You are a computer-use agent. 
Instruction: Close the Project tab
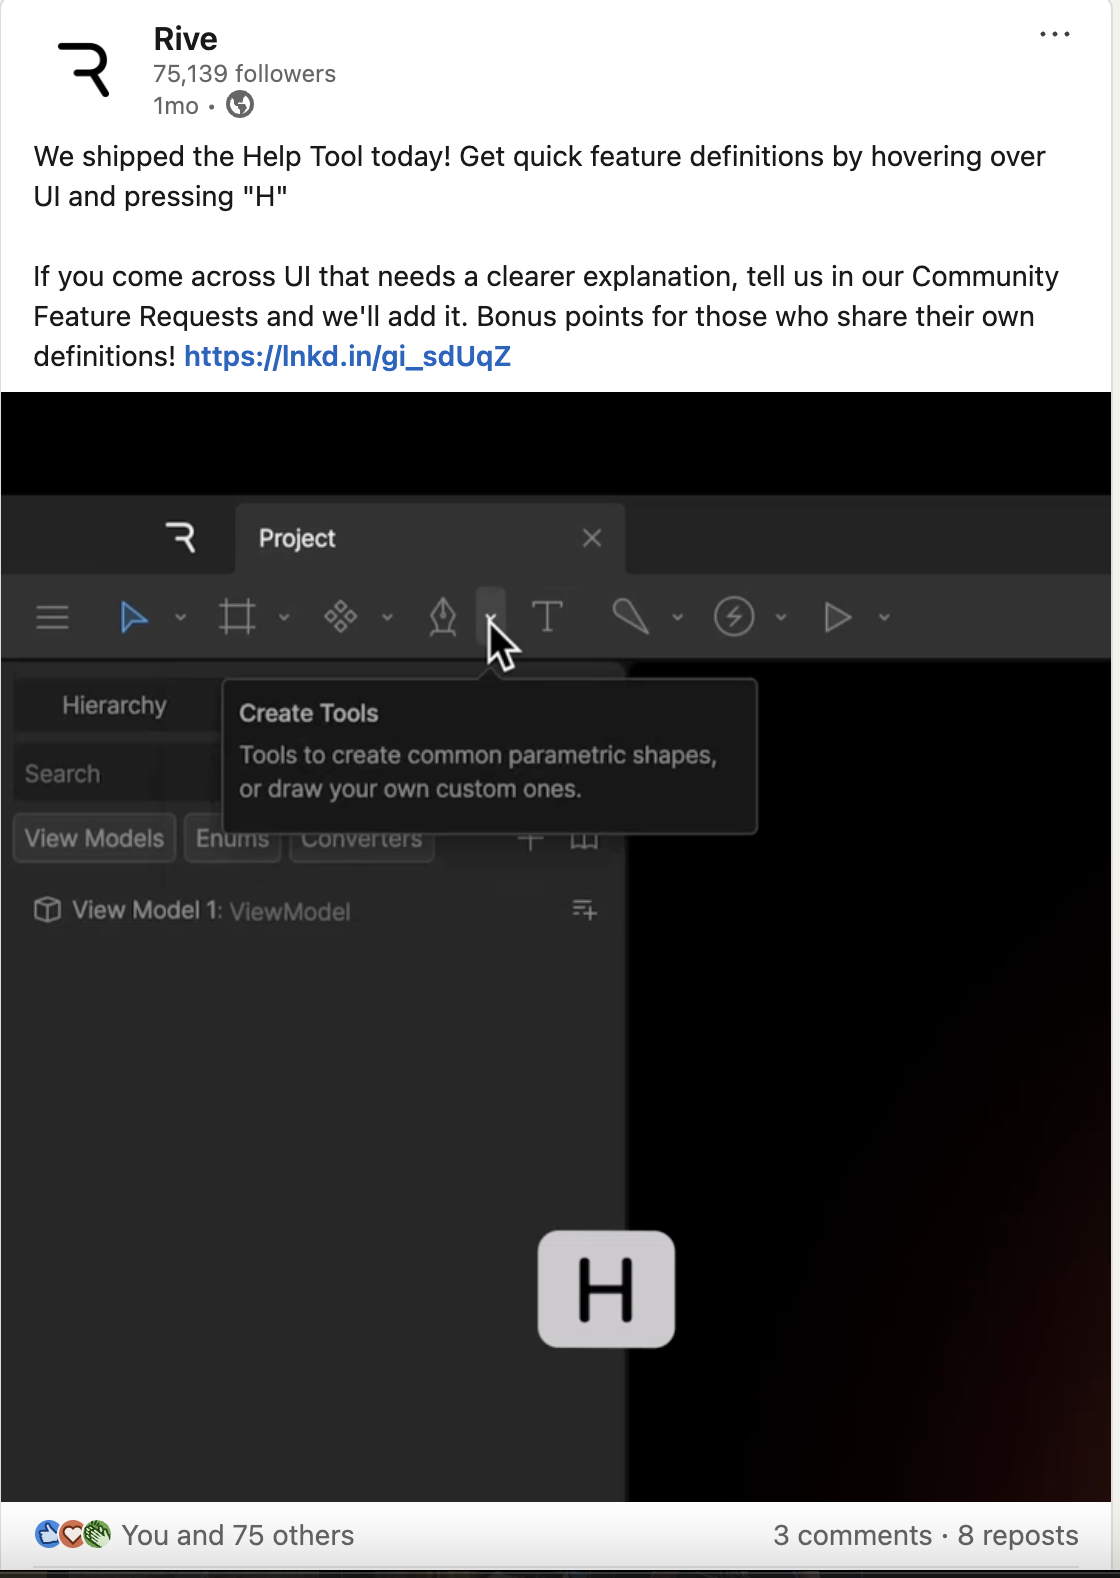592,538
